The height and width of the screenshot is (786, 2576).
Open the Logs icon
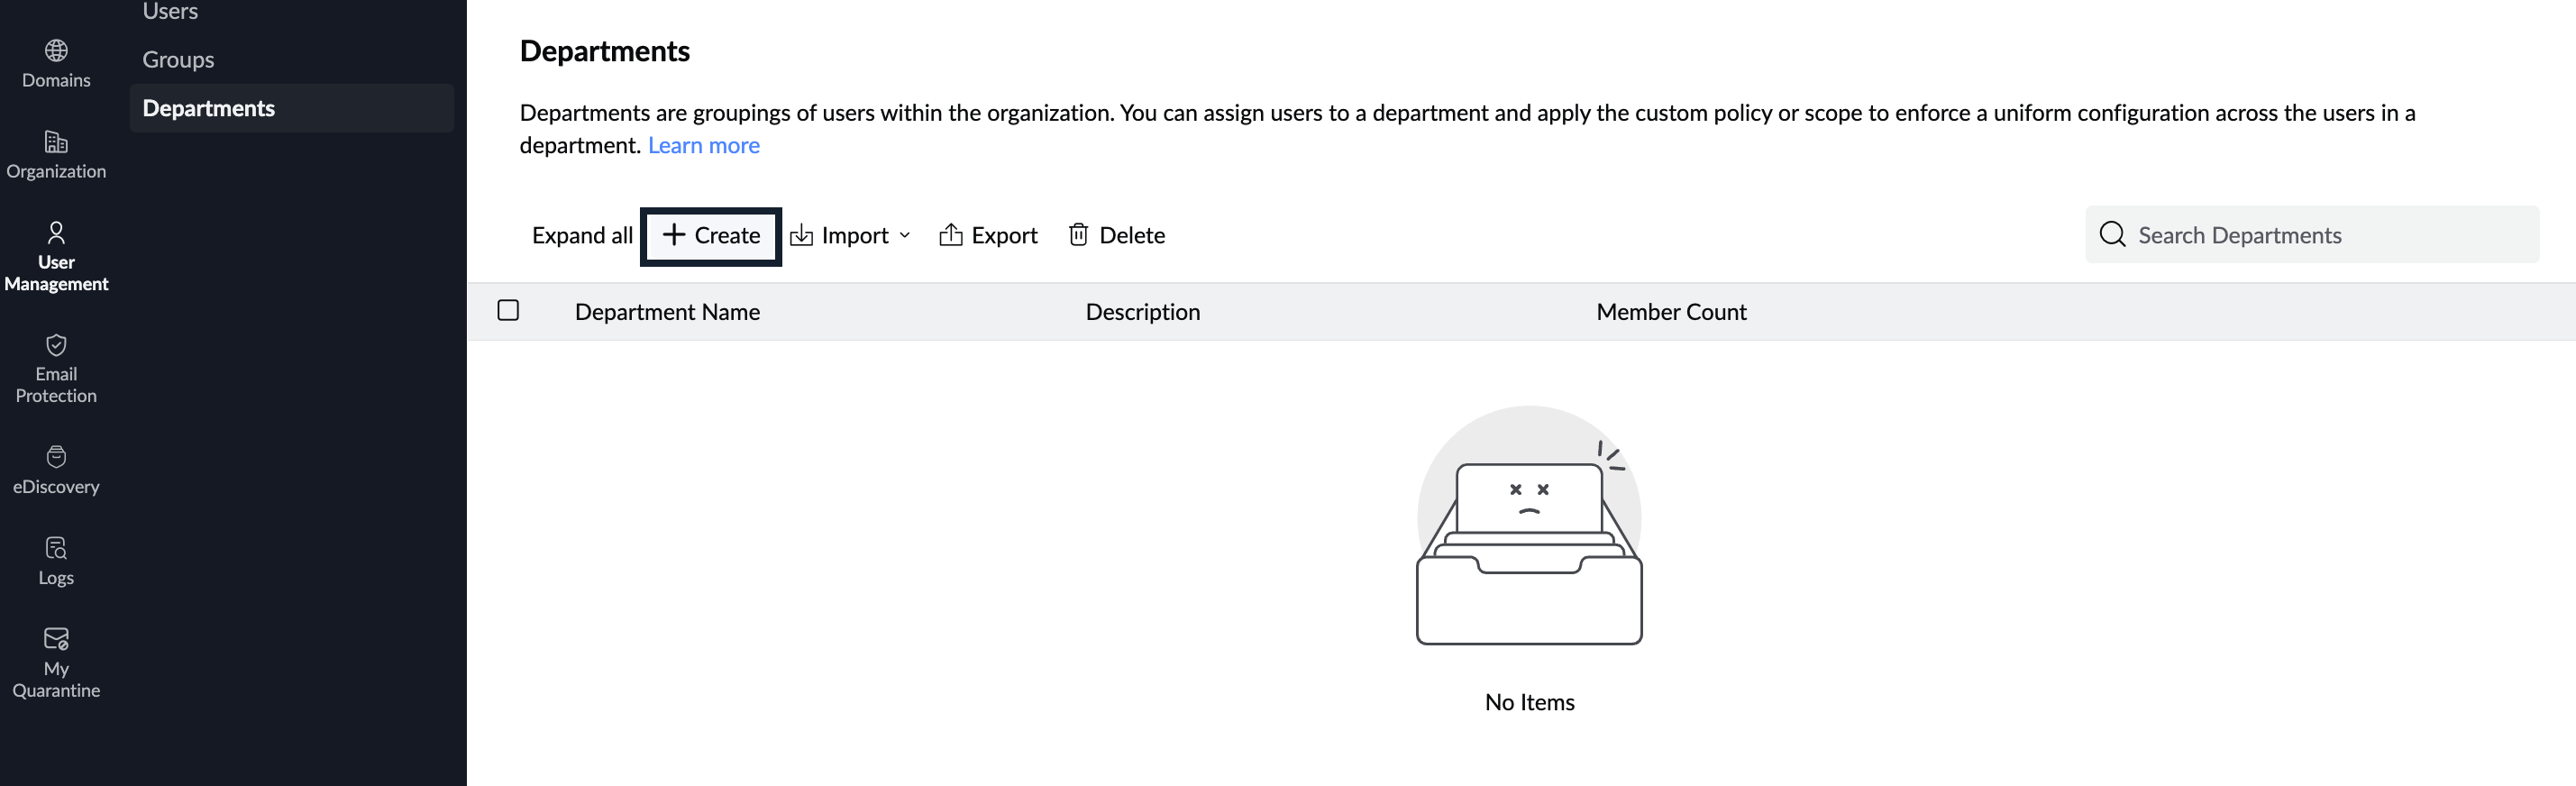click(x=56, y=548)
